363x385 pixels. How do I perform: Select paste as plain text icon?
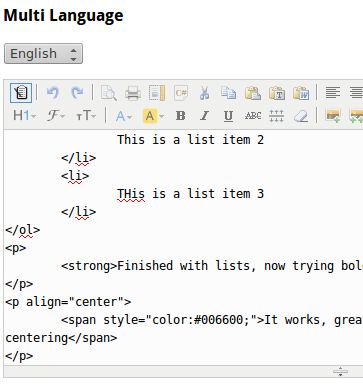277,93
